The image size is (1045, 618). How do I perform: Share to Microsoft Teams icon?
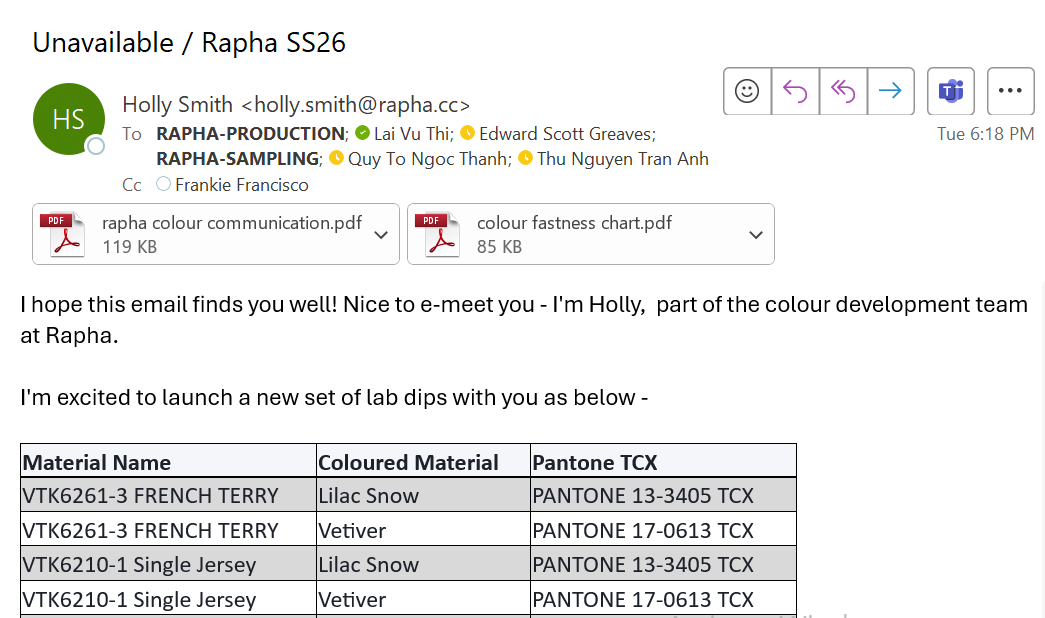pyautogui.click(x=951, y=91)
